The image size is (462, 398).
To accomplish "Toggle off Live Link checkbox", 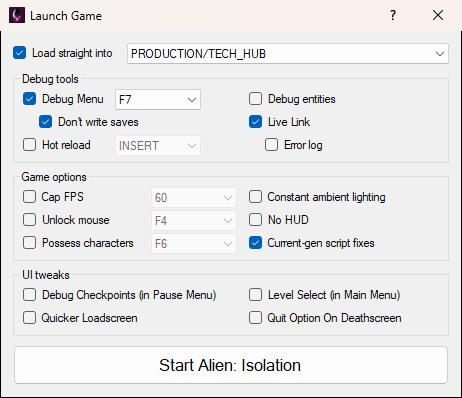I will pos(255,122).
